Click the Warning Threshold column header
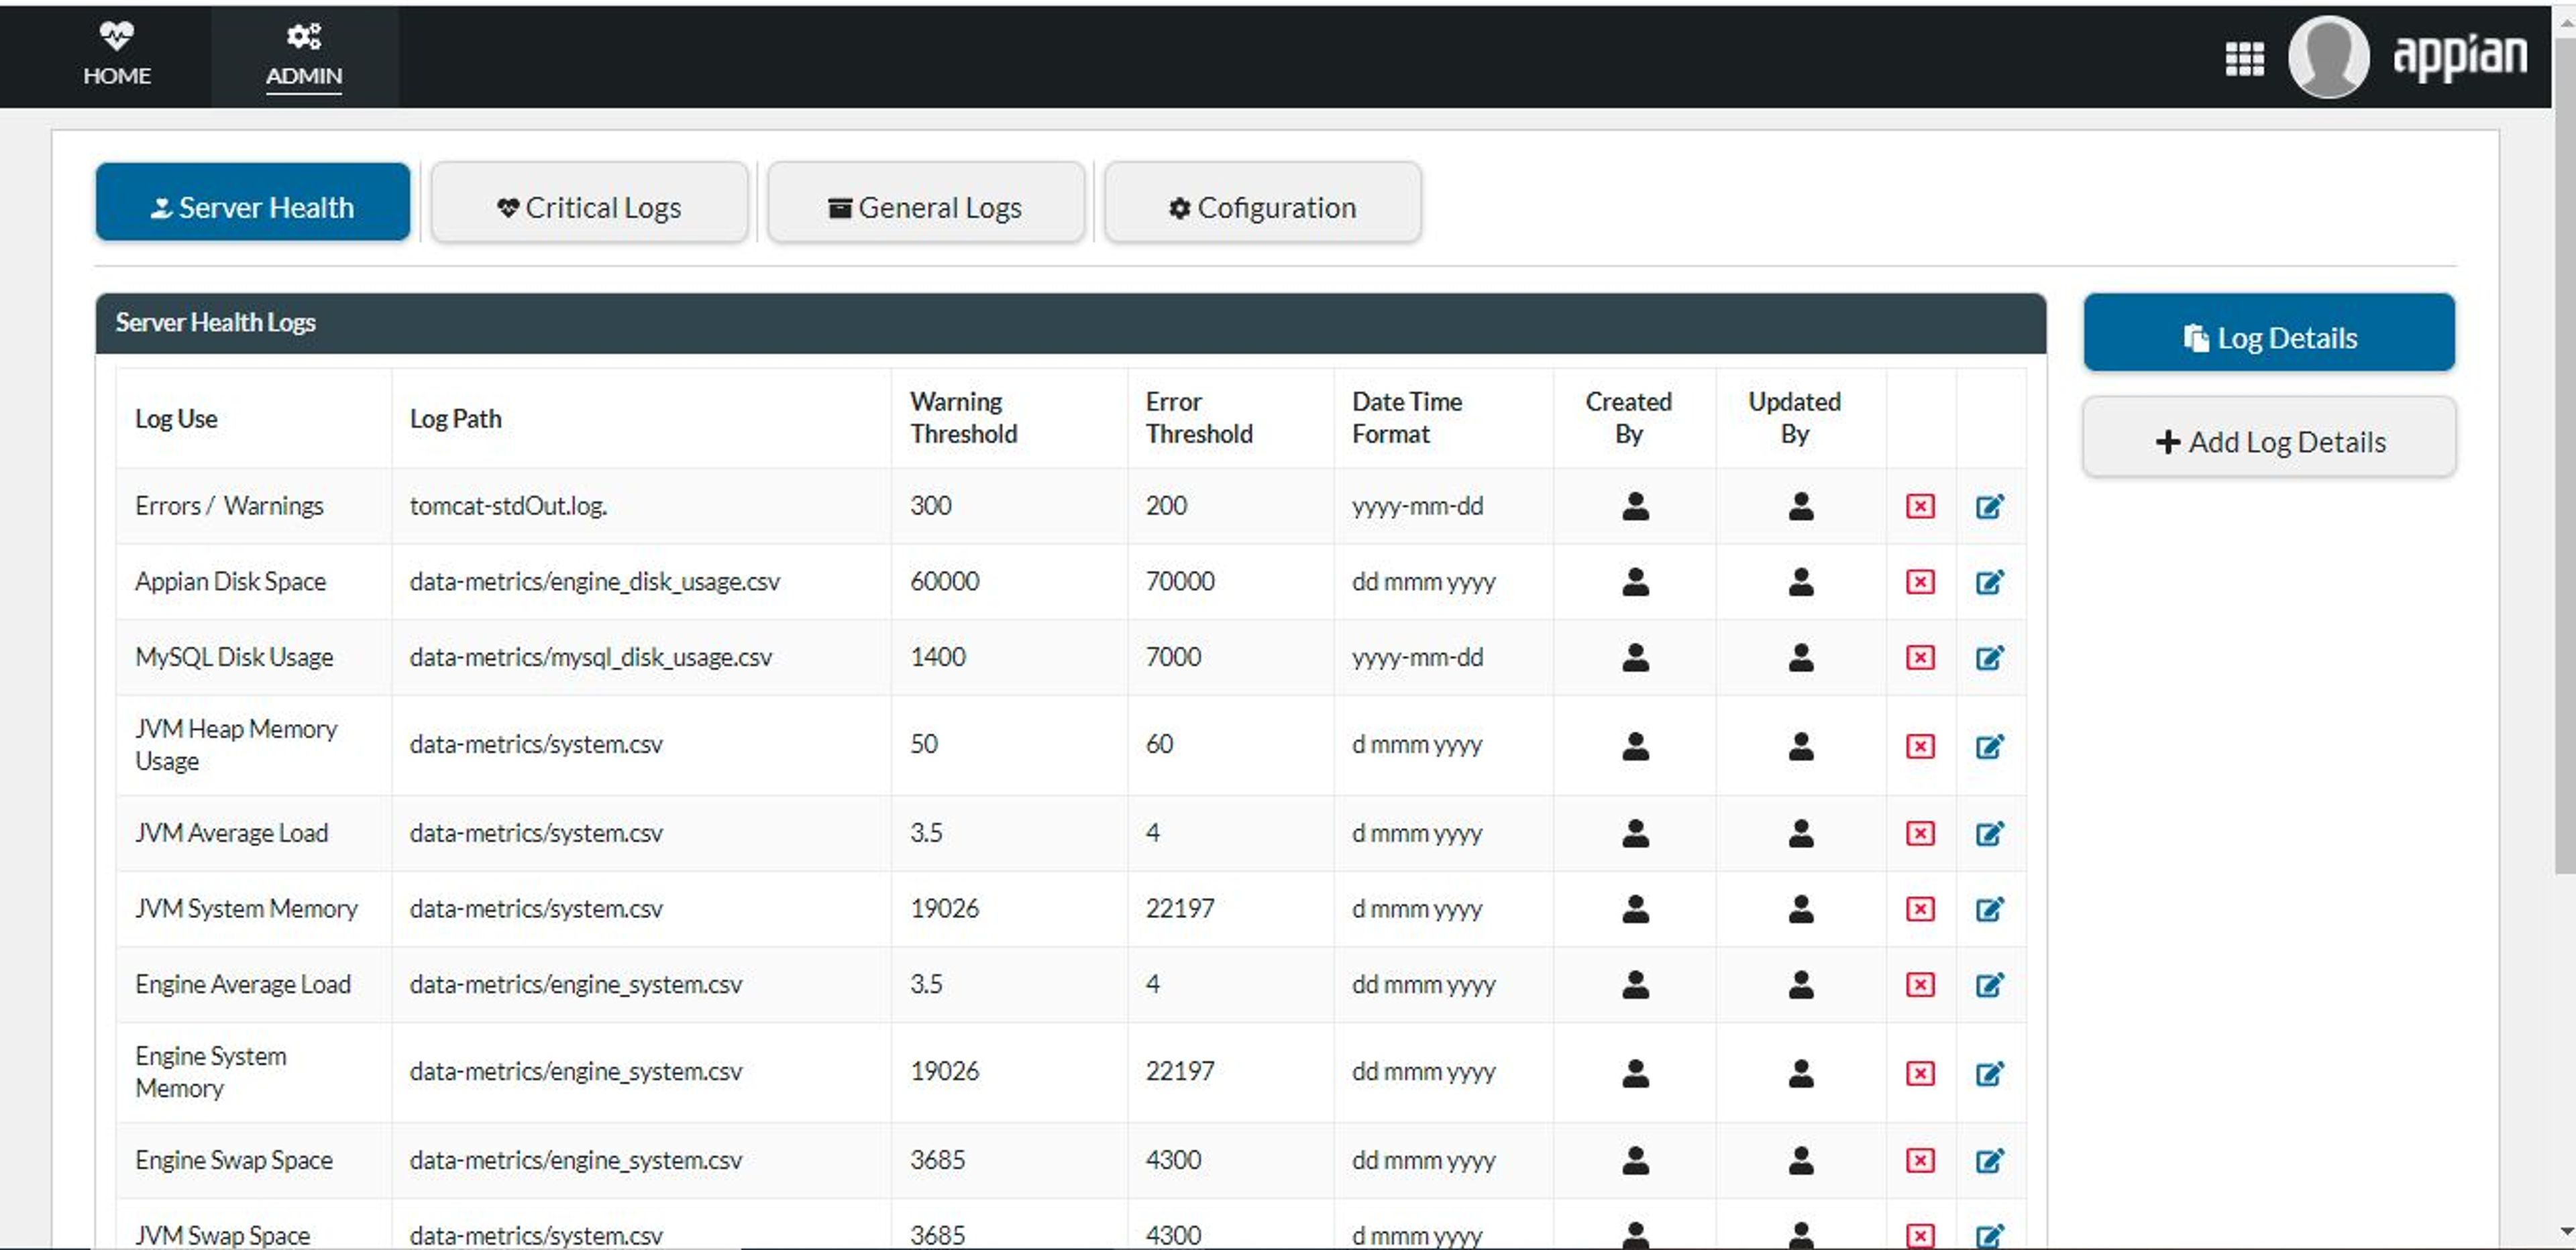Screen dimensions: 2576x1250 [963, 418]
